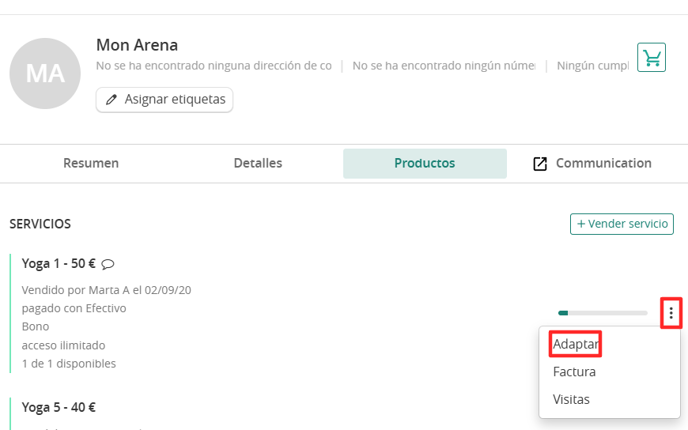
Task: Select the Productos tab
Action: [425, 163]
